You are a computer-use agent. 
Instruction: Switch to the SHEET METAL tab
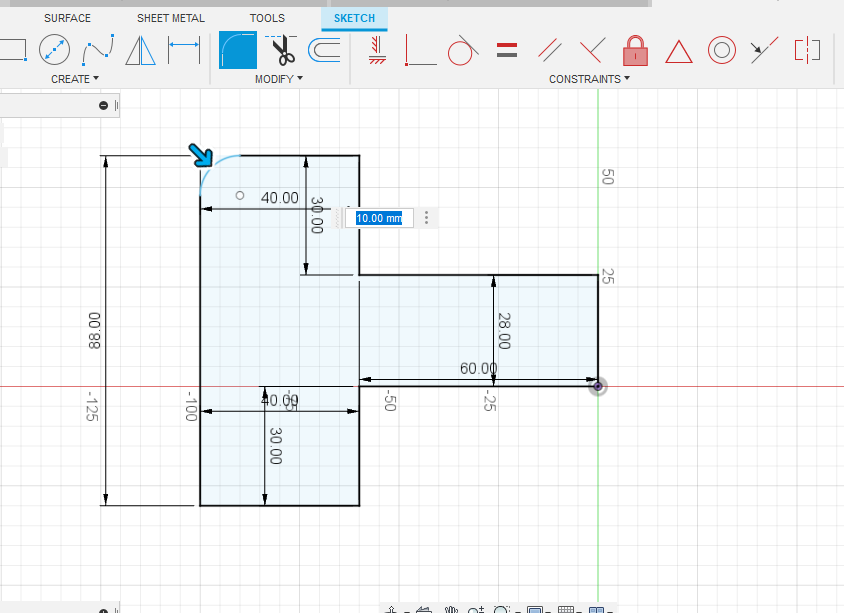(170, 18)
